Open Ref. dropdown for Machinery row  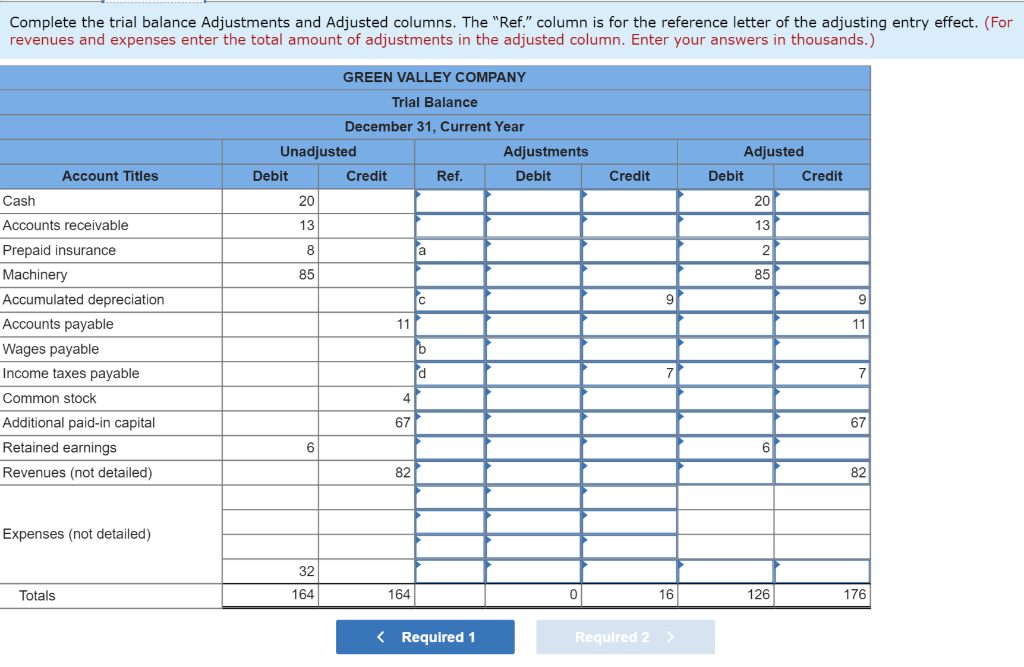450,275
